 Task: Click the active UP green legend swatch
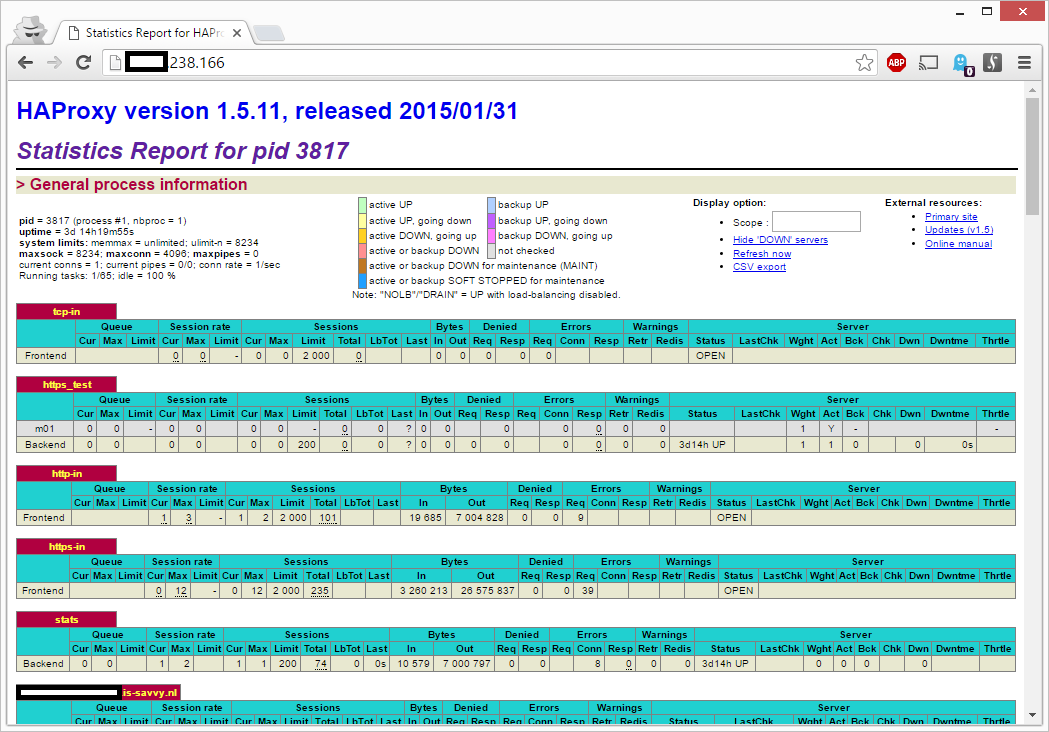pos(363,205)
